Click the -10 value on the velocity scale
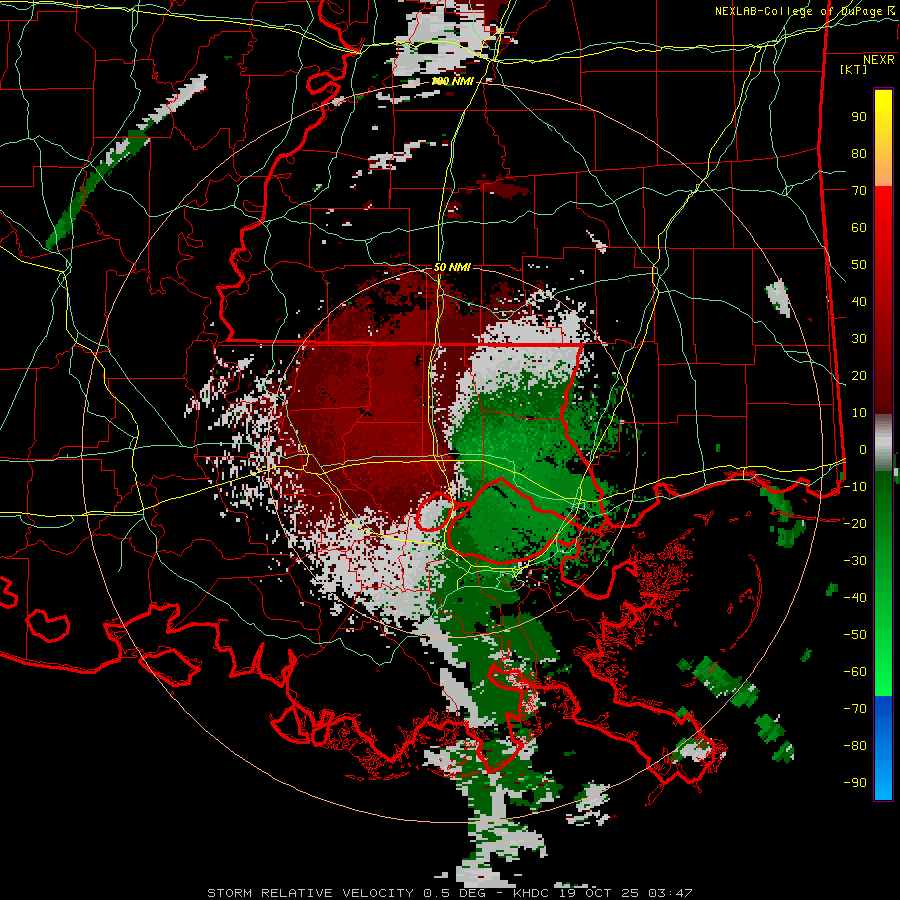The height and width of the screenshot is (900, 900). click(x=855, y=487)
